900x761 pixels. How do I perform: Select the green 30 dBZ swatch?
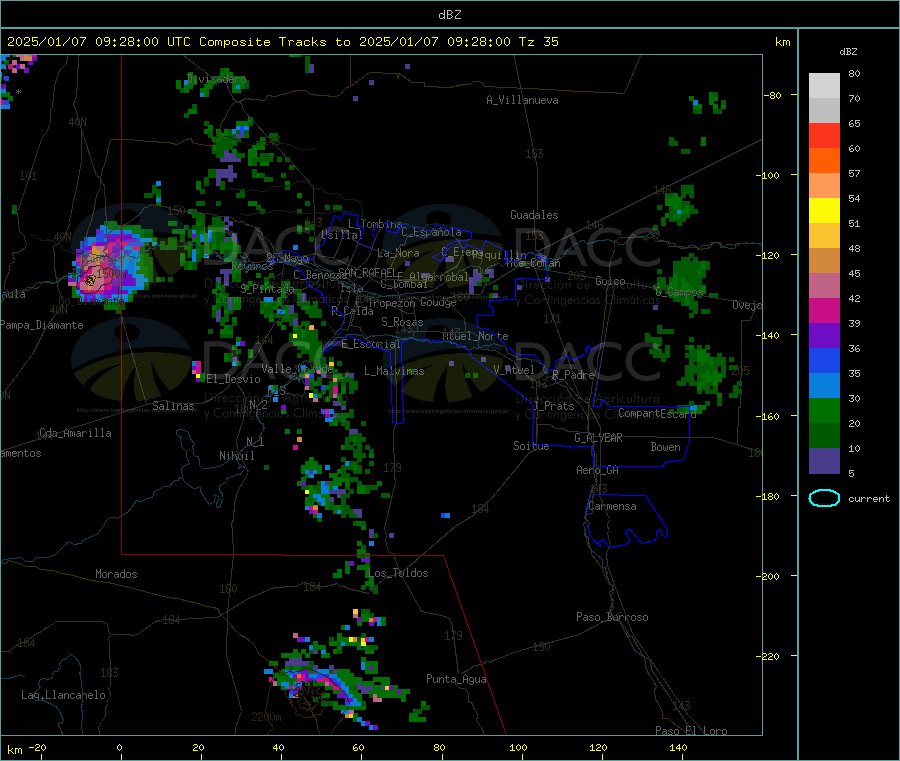tap(824, 410)
